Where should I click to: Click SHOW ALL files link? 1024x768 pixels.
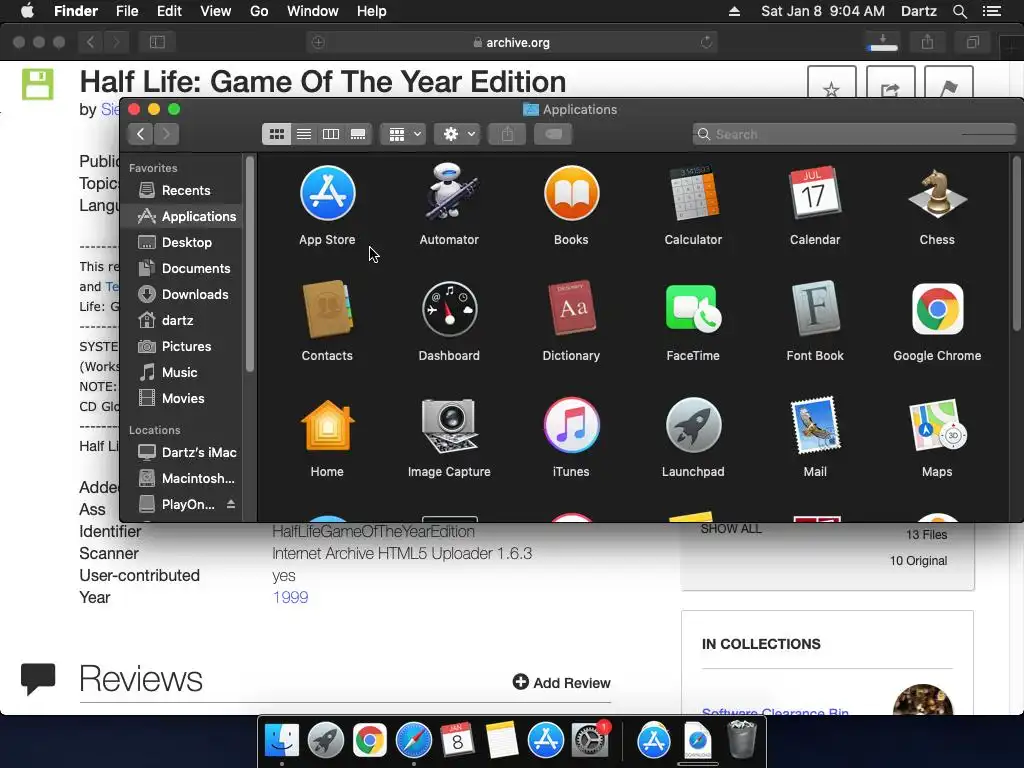pyautogui.click(x=731, y=529)
